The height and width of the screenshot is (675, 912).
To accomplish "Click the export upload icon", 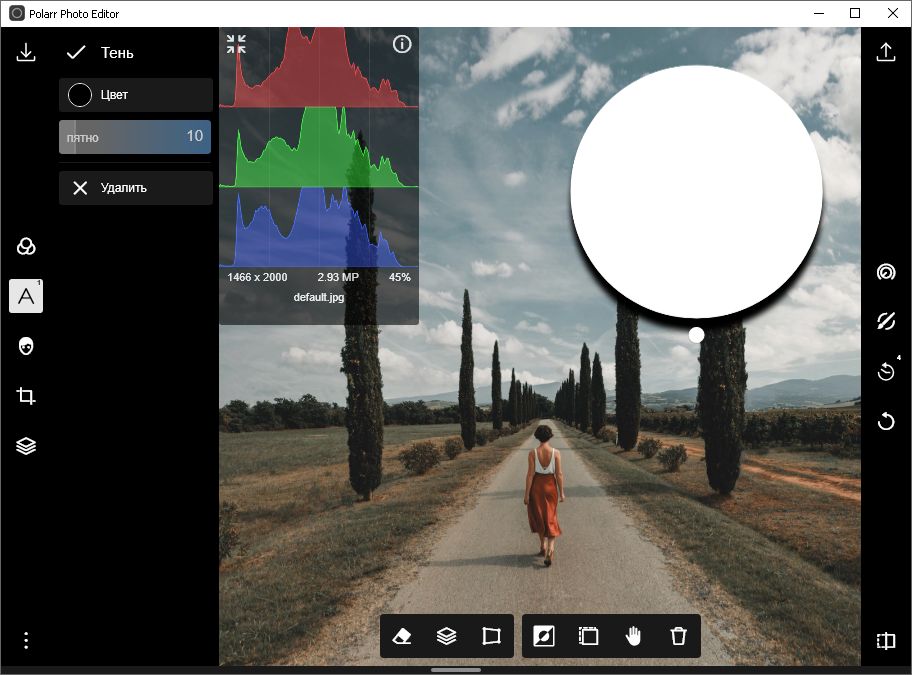I will (886, 52).
